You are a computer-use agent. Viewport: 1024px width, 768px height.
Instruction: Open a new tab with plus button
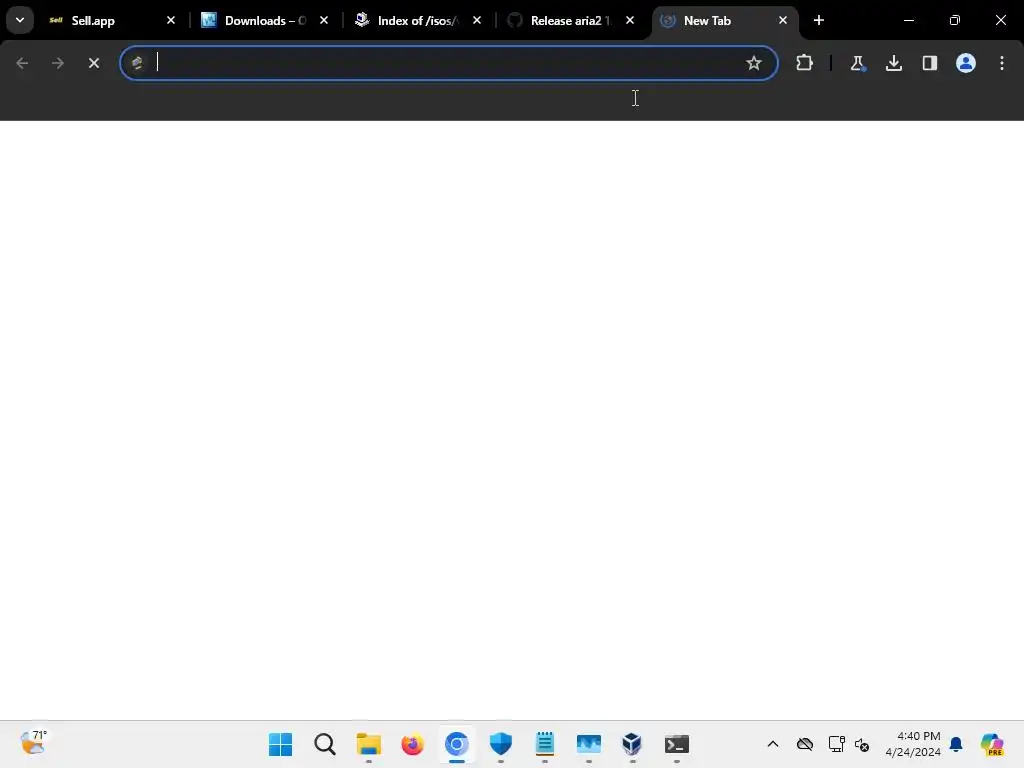click(x=819, y=20)
